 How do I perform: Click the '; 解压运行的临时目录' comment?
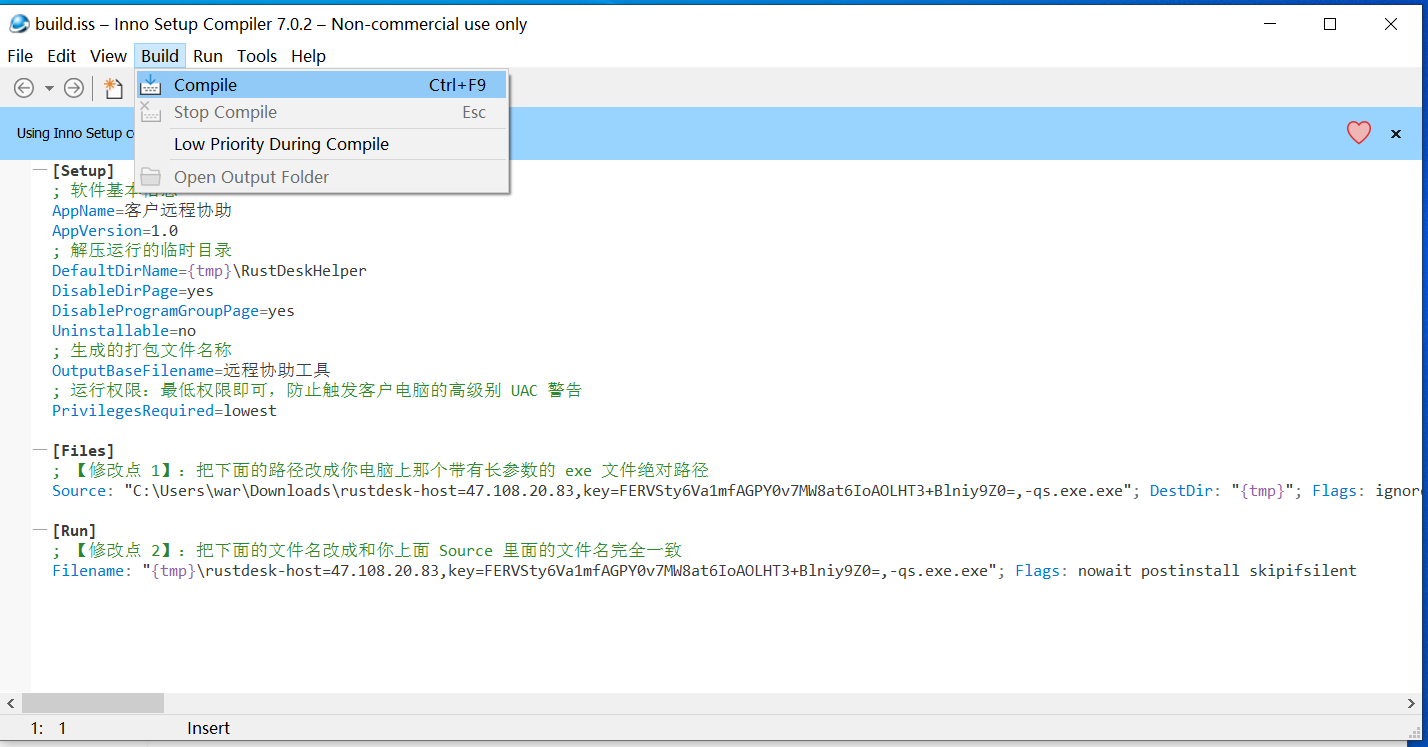(142, 251)
